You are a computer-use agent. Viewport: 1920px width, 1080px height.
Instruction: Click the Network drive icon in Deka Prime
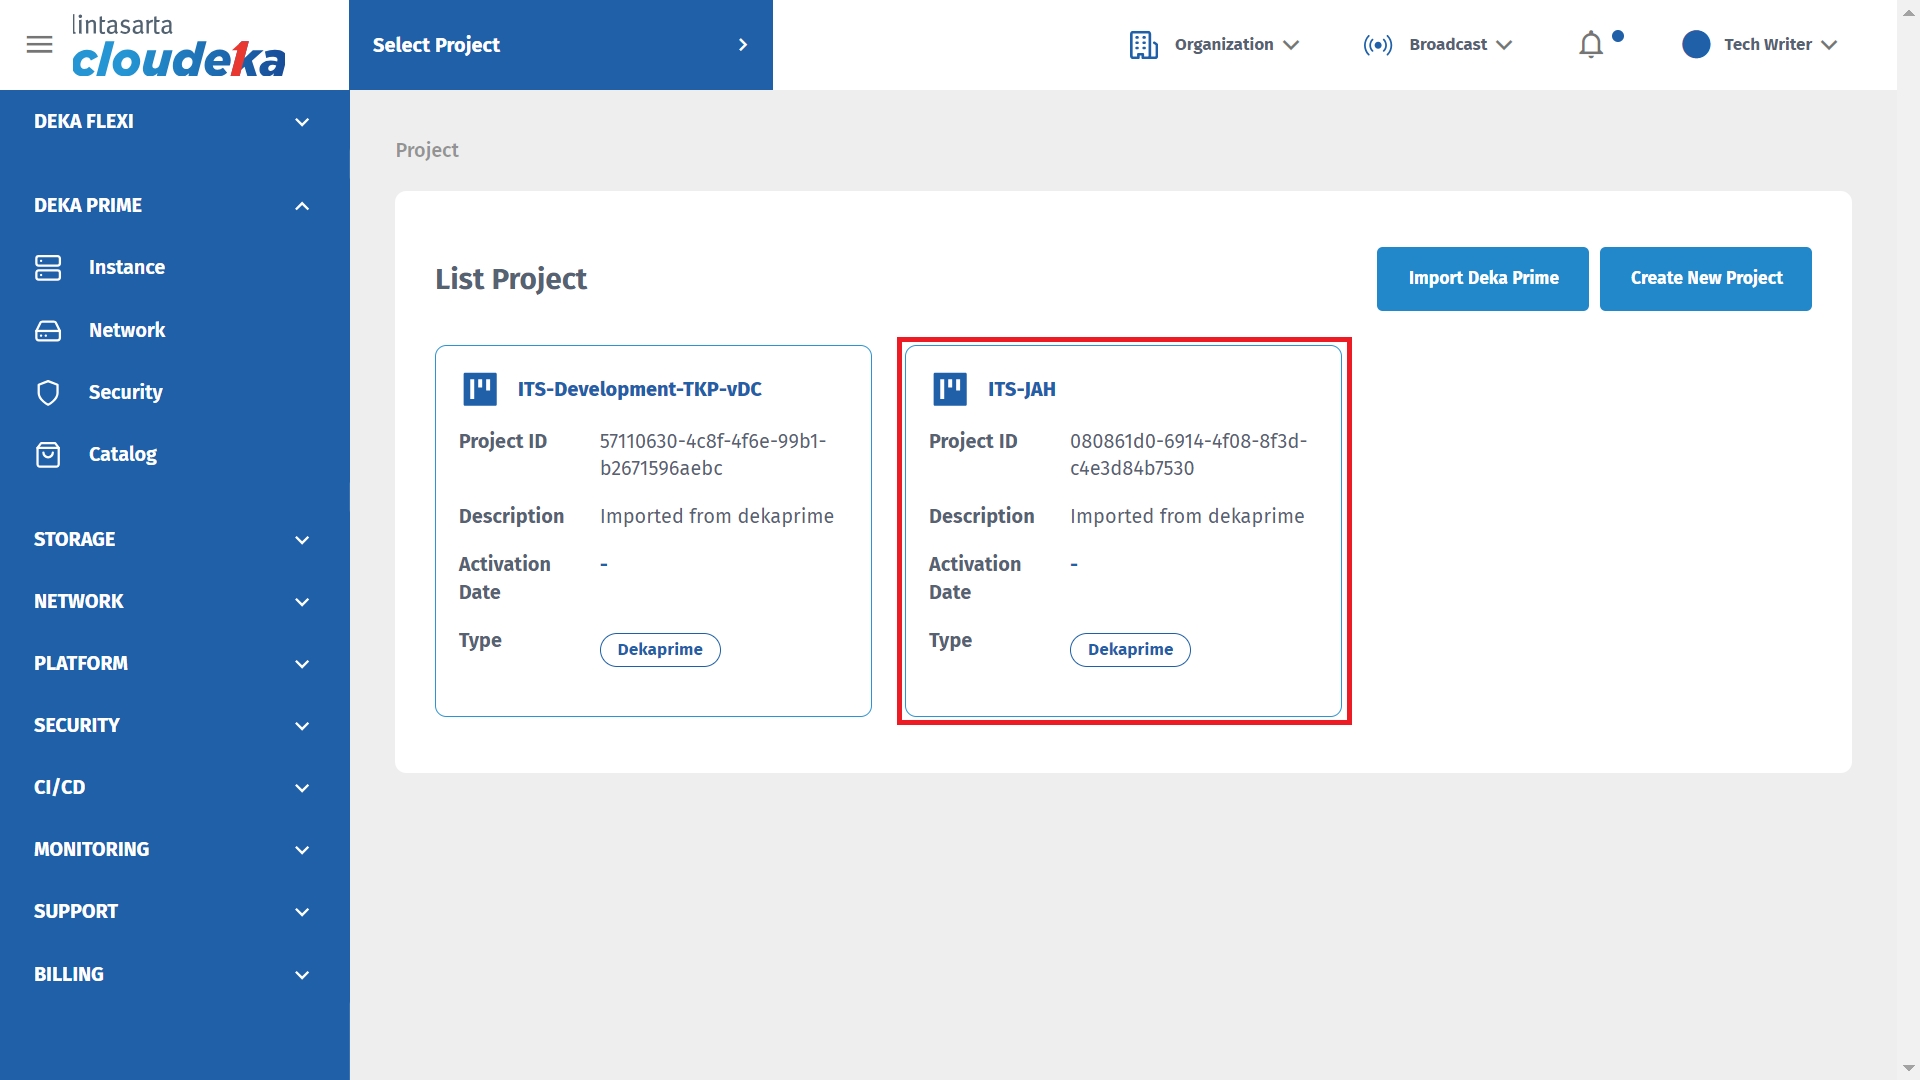(48, 330)
